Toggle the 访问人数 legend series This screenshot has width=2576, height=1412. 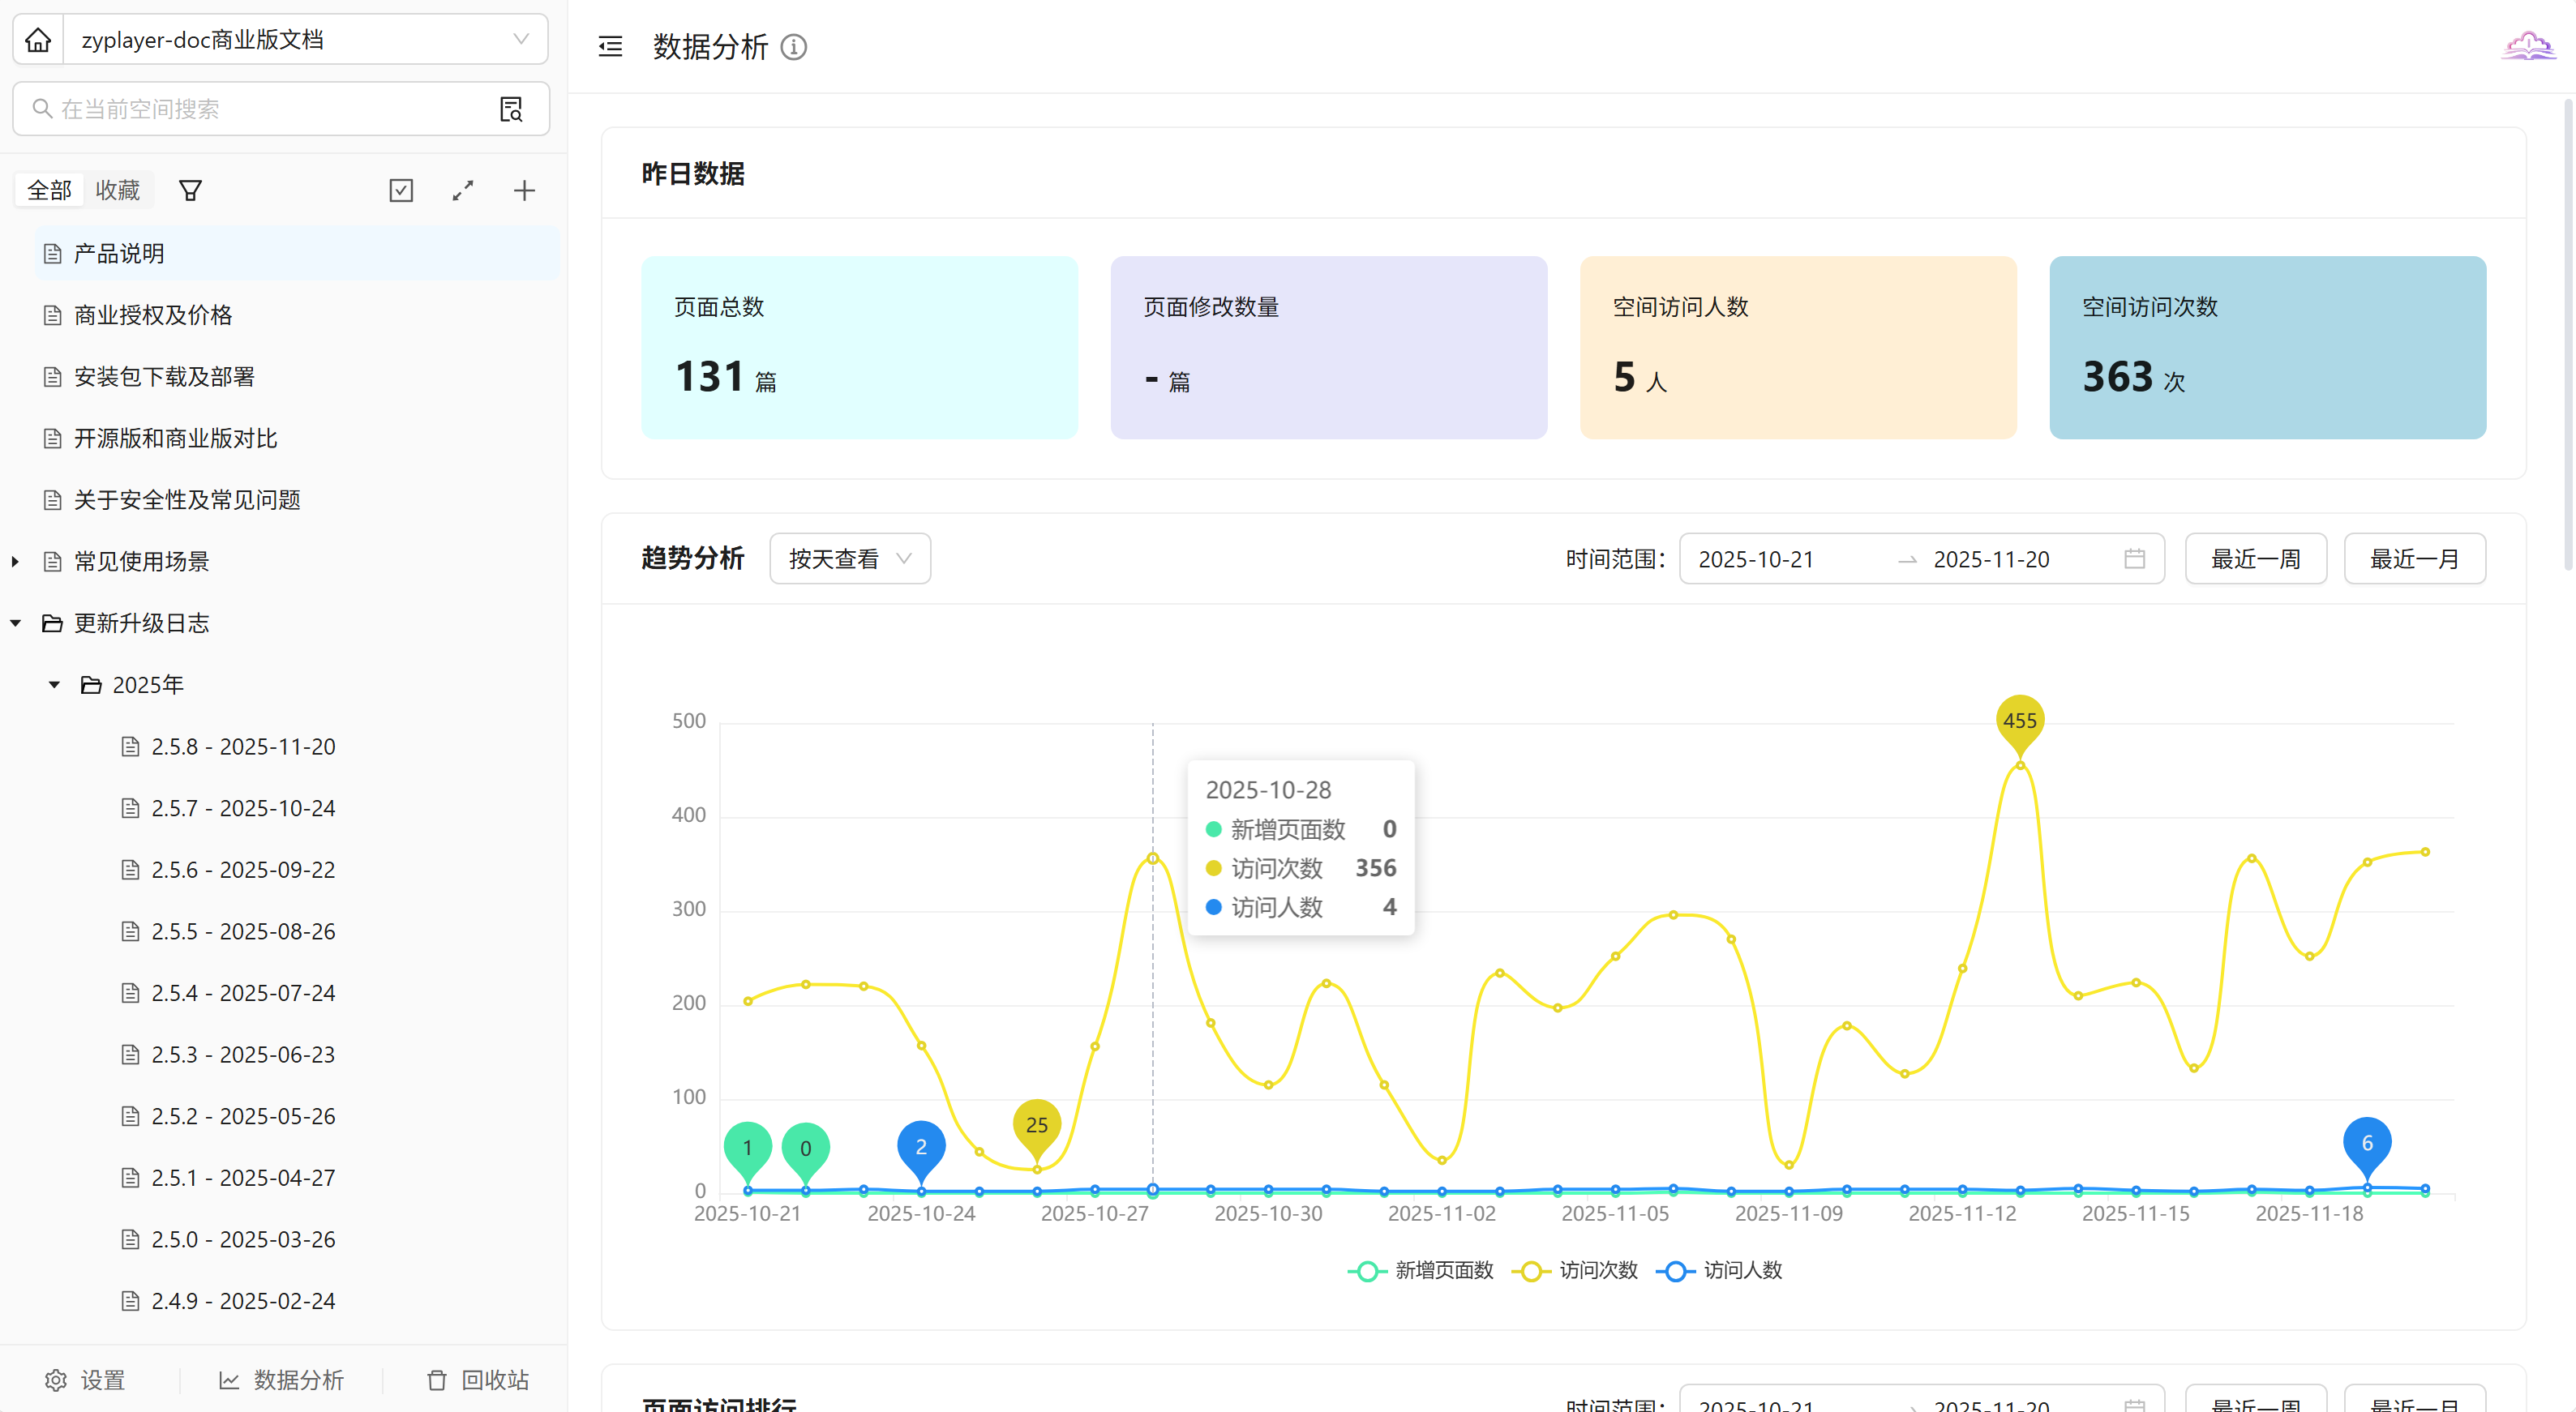[x=1720, y=1270]
